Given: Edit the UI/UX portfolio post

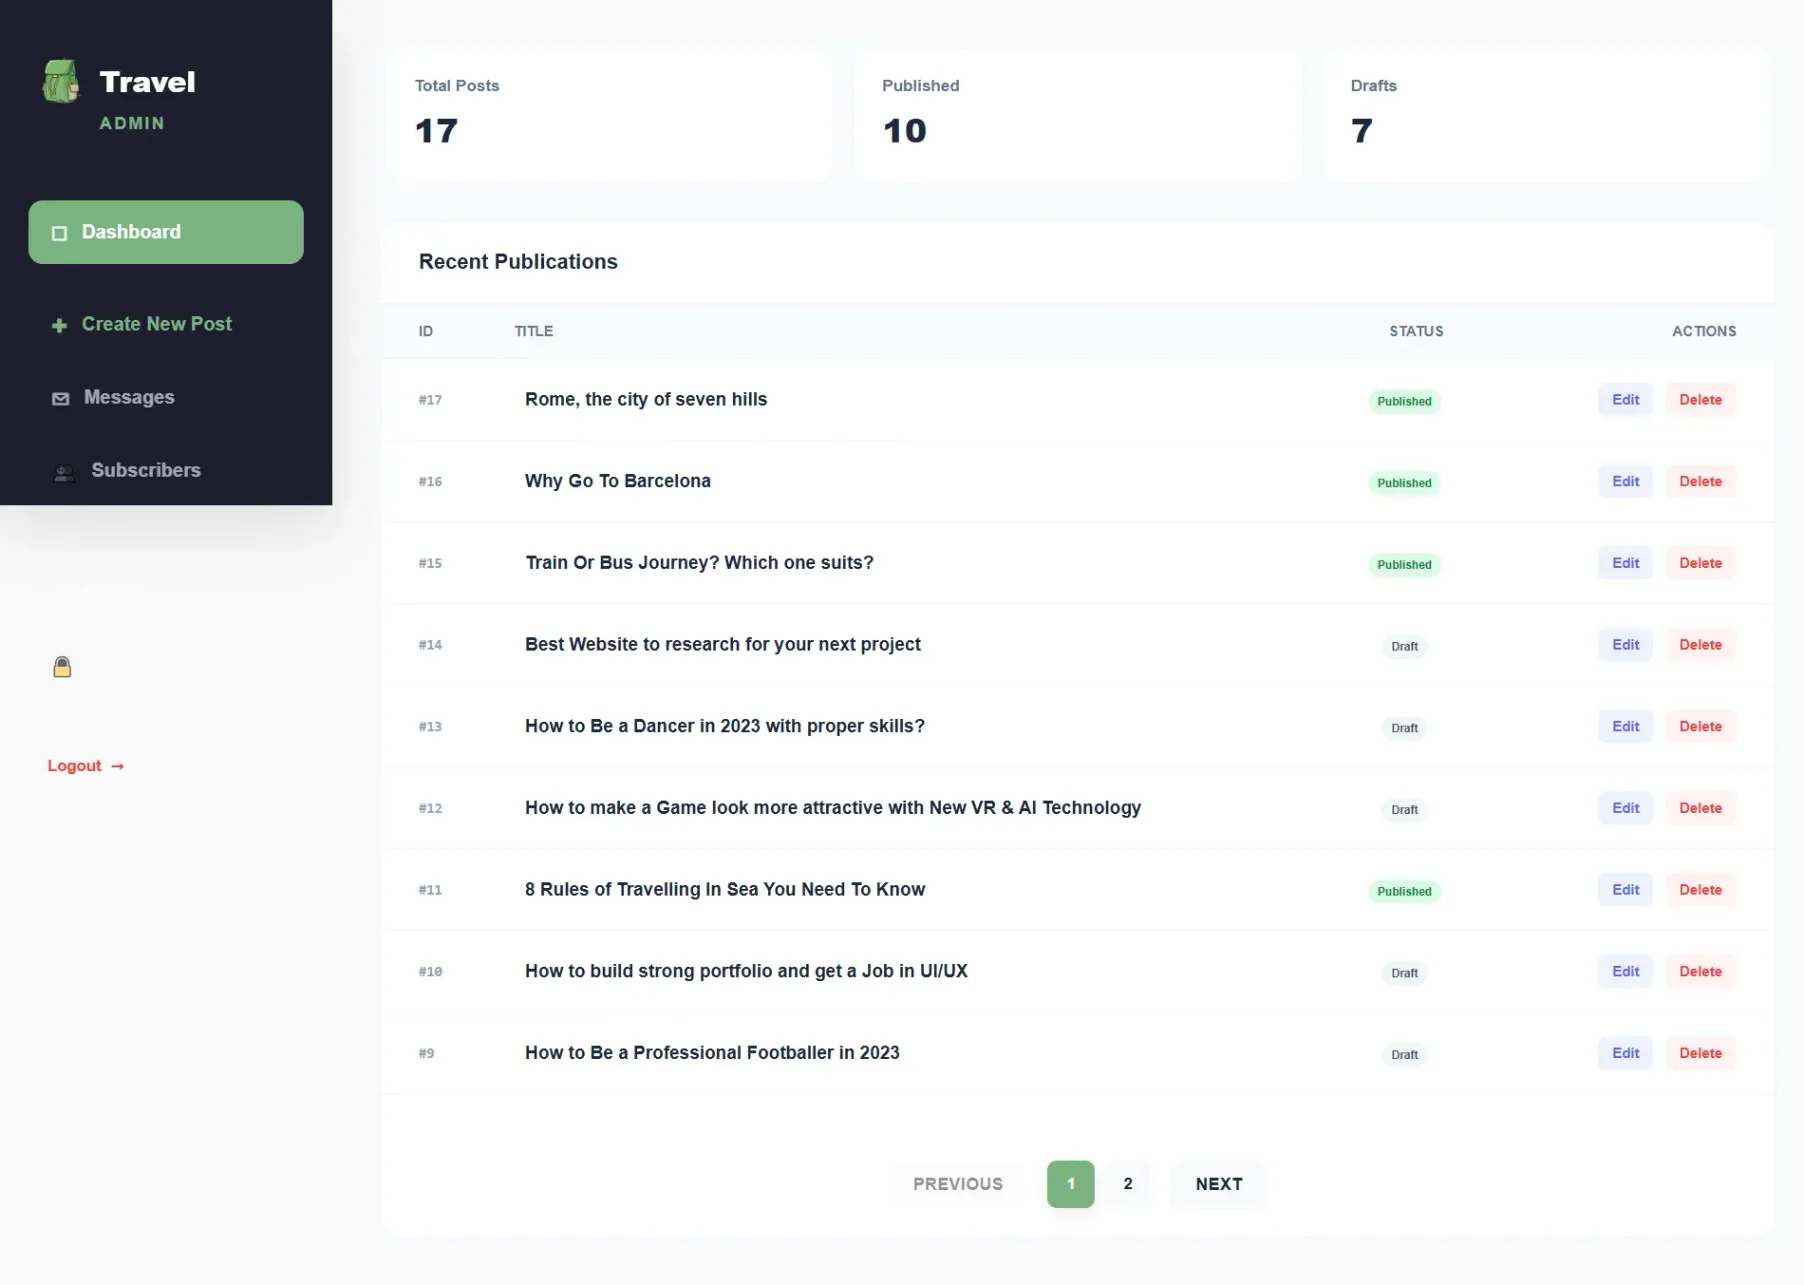Looking at the screenshot, I should 1625,971.
